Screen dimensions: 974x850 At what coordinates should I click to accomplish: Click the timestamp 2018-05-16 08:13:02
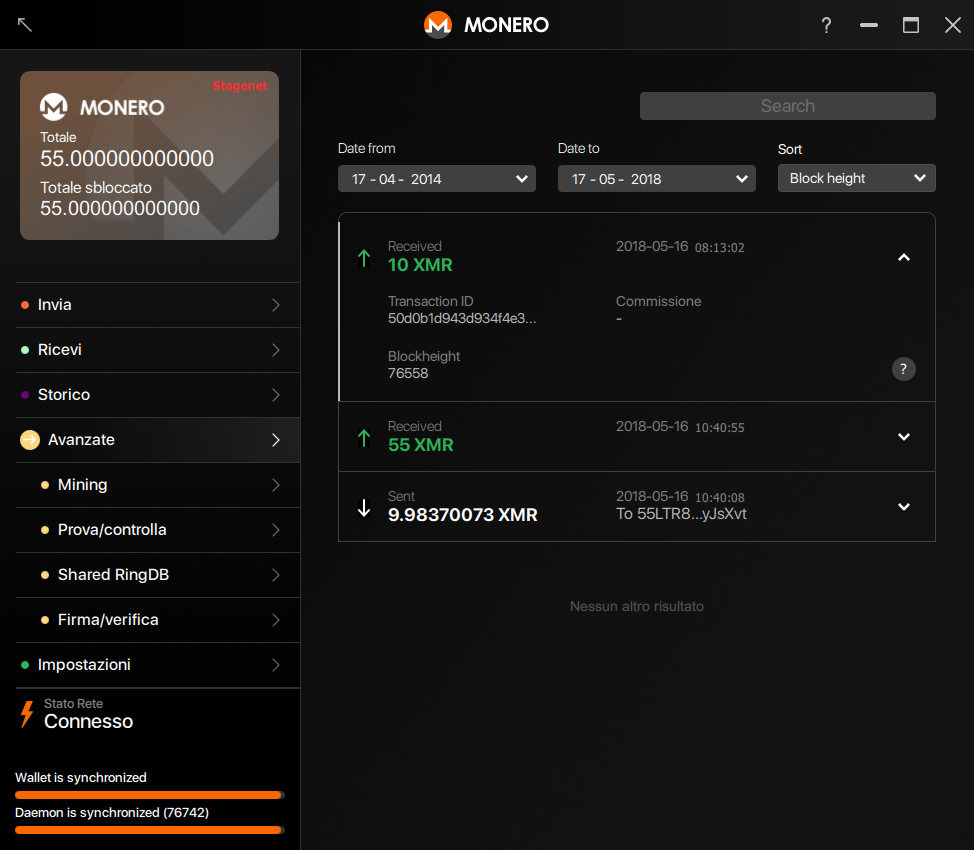pyautogui.click(x=680, y=247)
